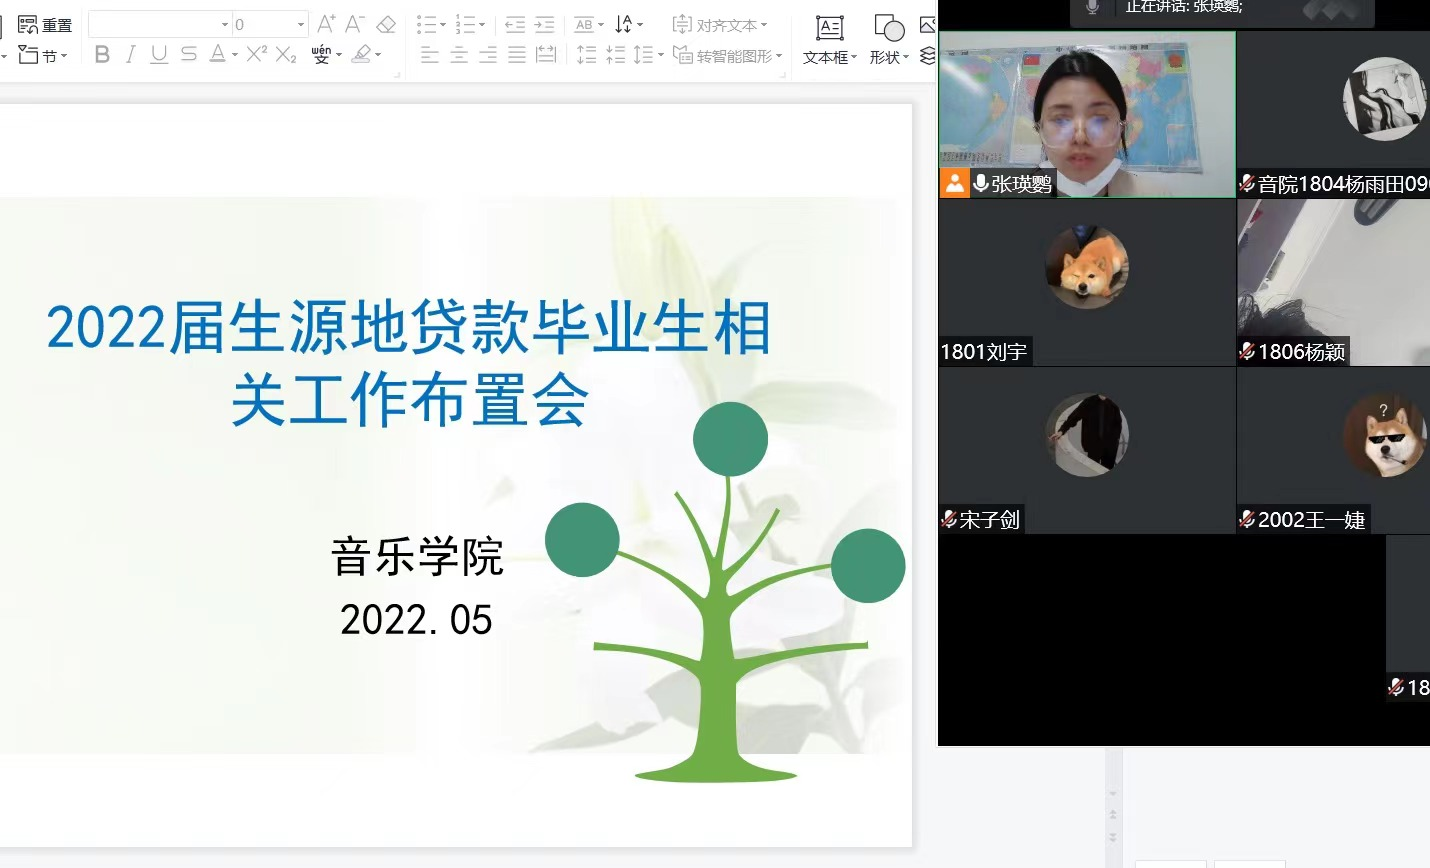The width and height of the screenshot is (1430, 868).
Task: Click the 重置 reset button
Action: click(45, 24)
